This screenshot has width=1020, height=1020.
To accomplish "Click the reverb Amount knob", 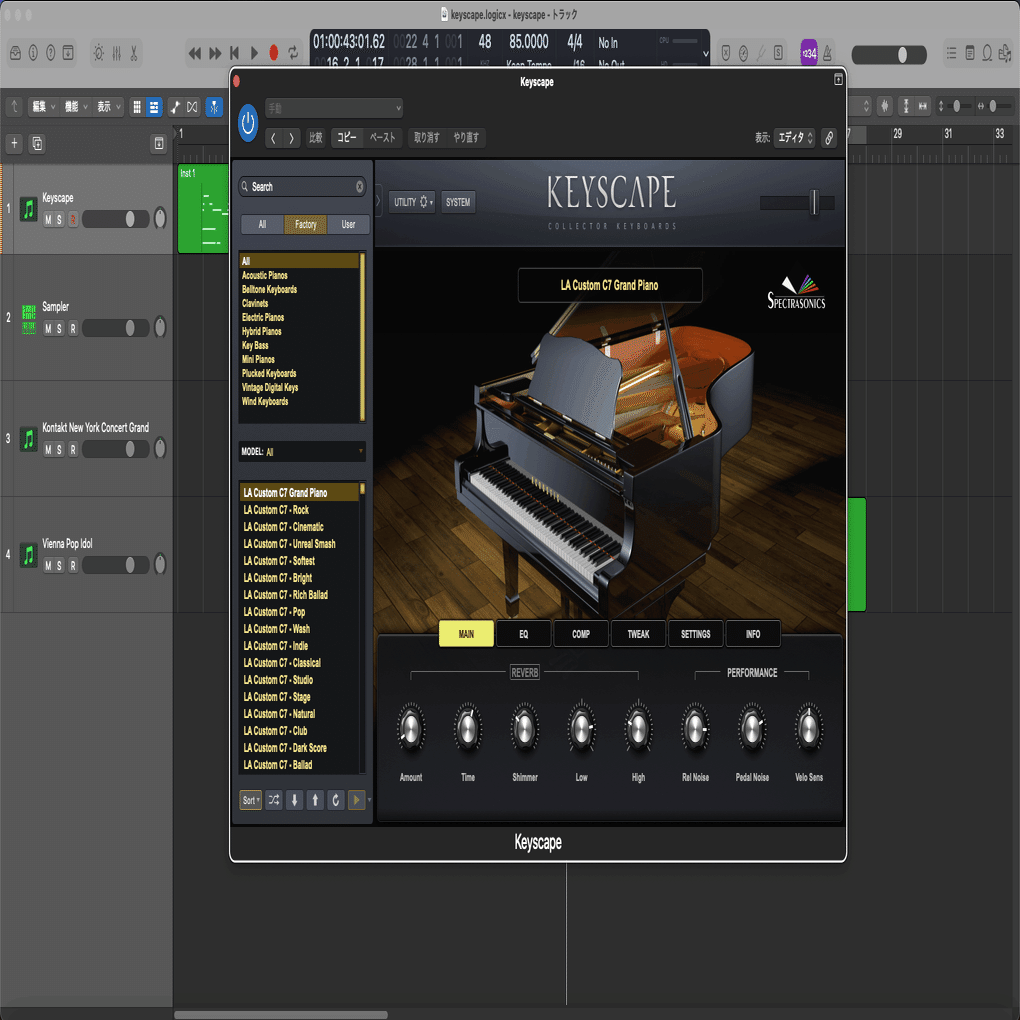I will pos(410,729).
